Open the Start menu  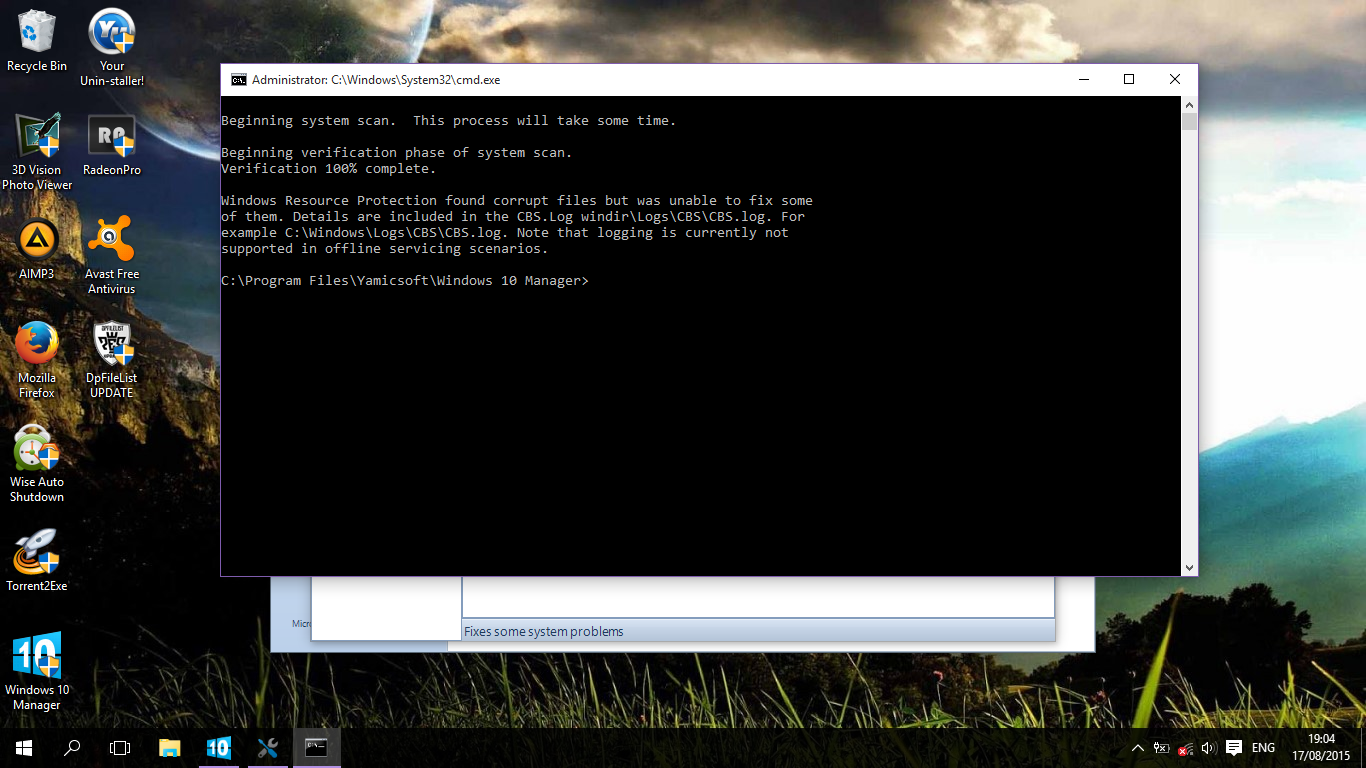(24, 748)
